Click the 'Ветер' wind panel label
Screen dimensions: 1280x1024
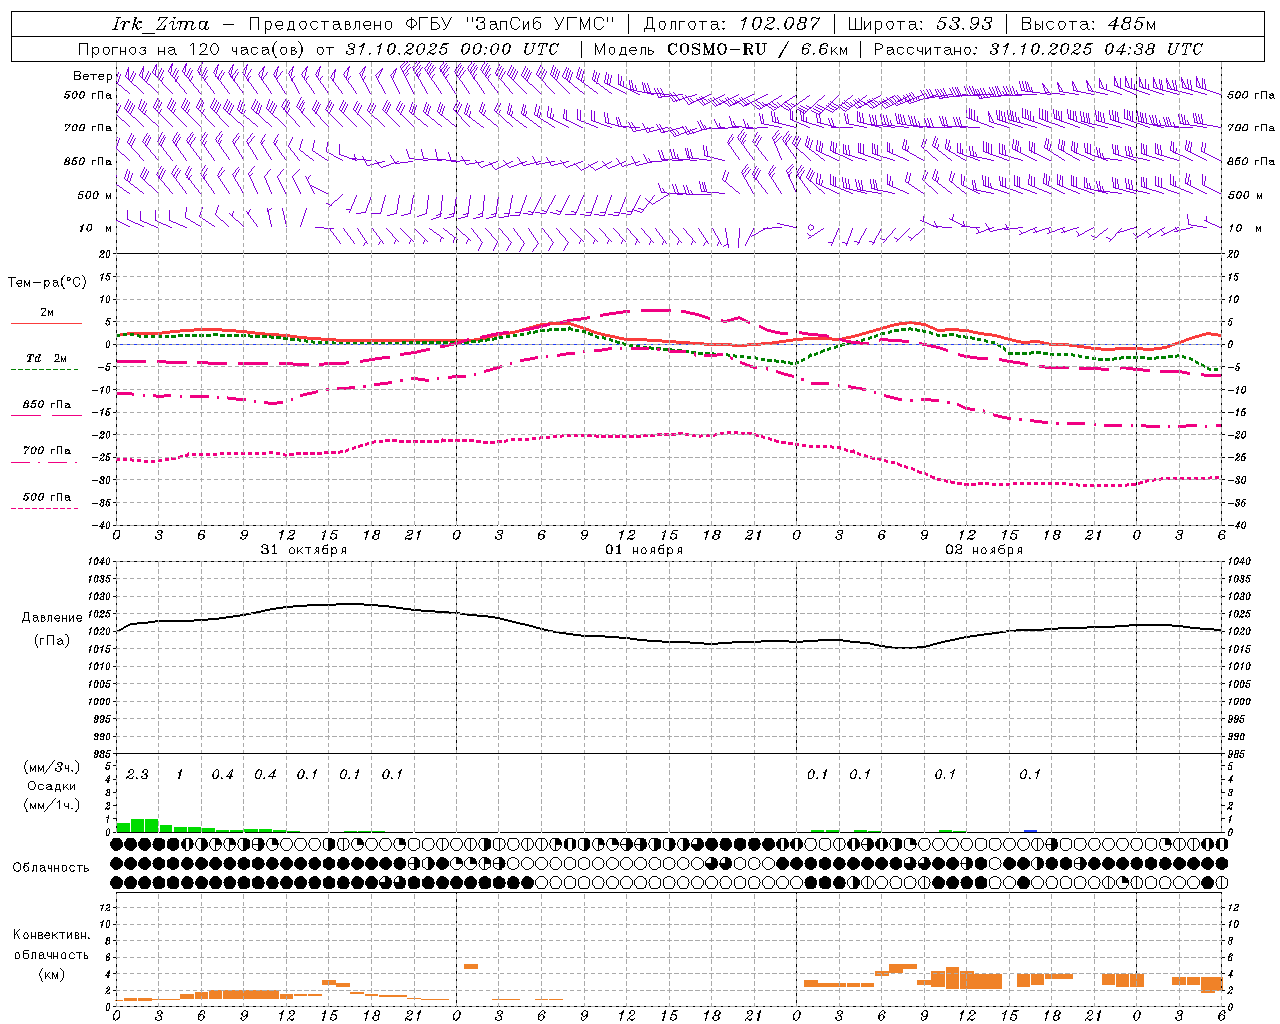tap(92, 76)
